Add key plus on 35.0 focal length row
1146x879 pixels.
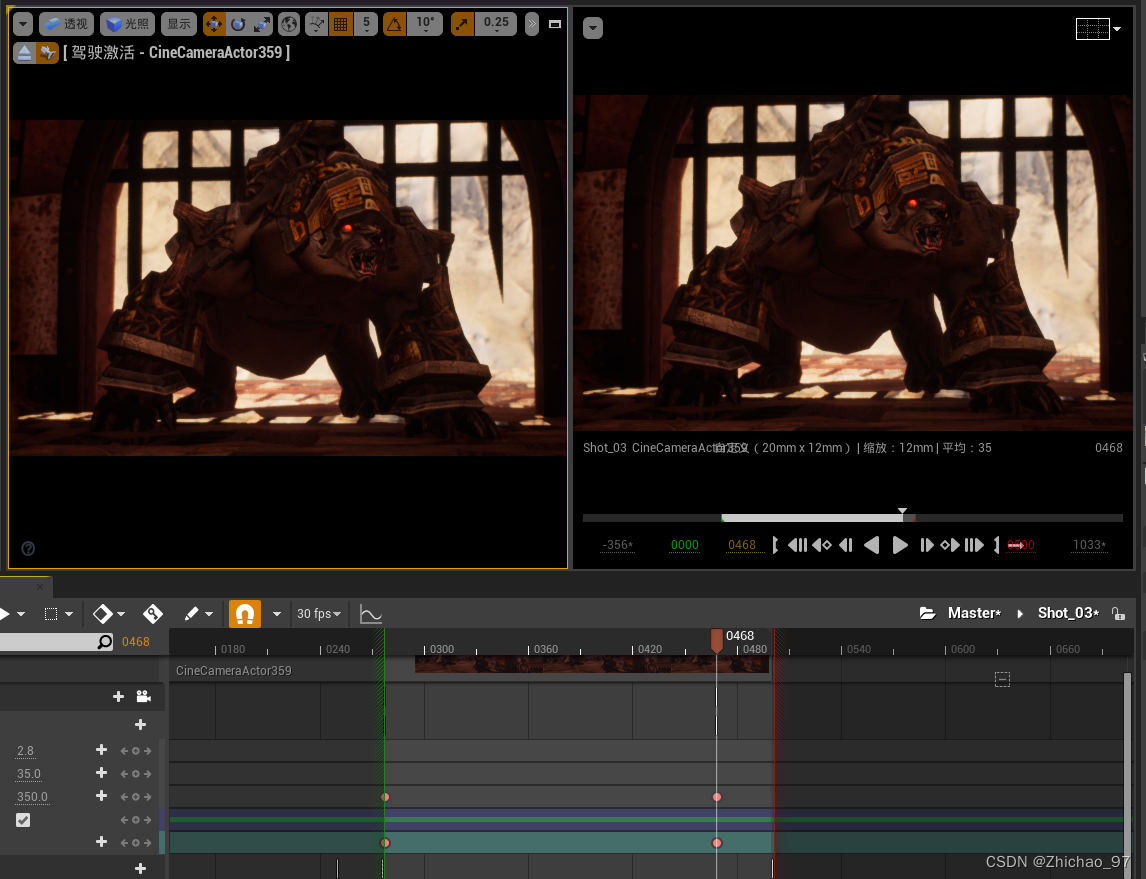102,772
